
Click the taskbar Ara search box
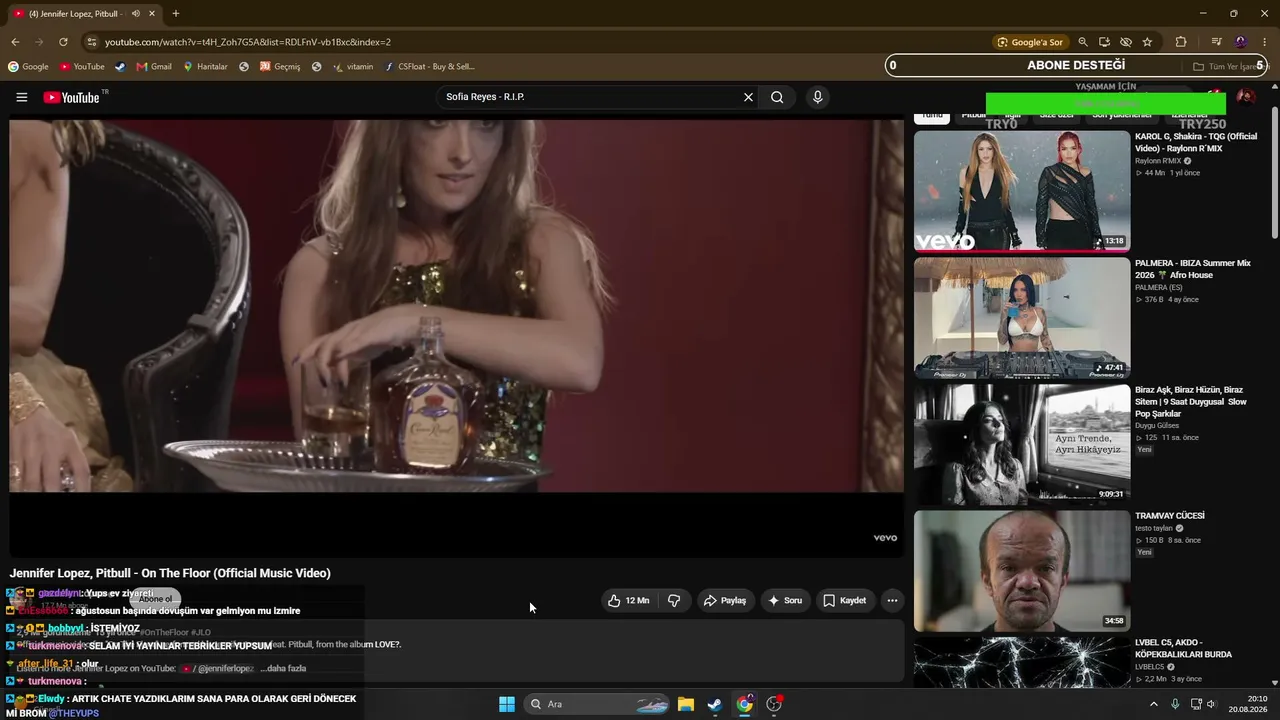coord(595,704)
